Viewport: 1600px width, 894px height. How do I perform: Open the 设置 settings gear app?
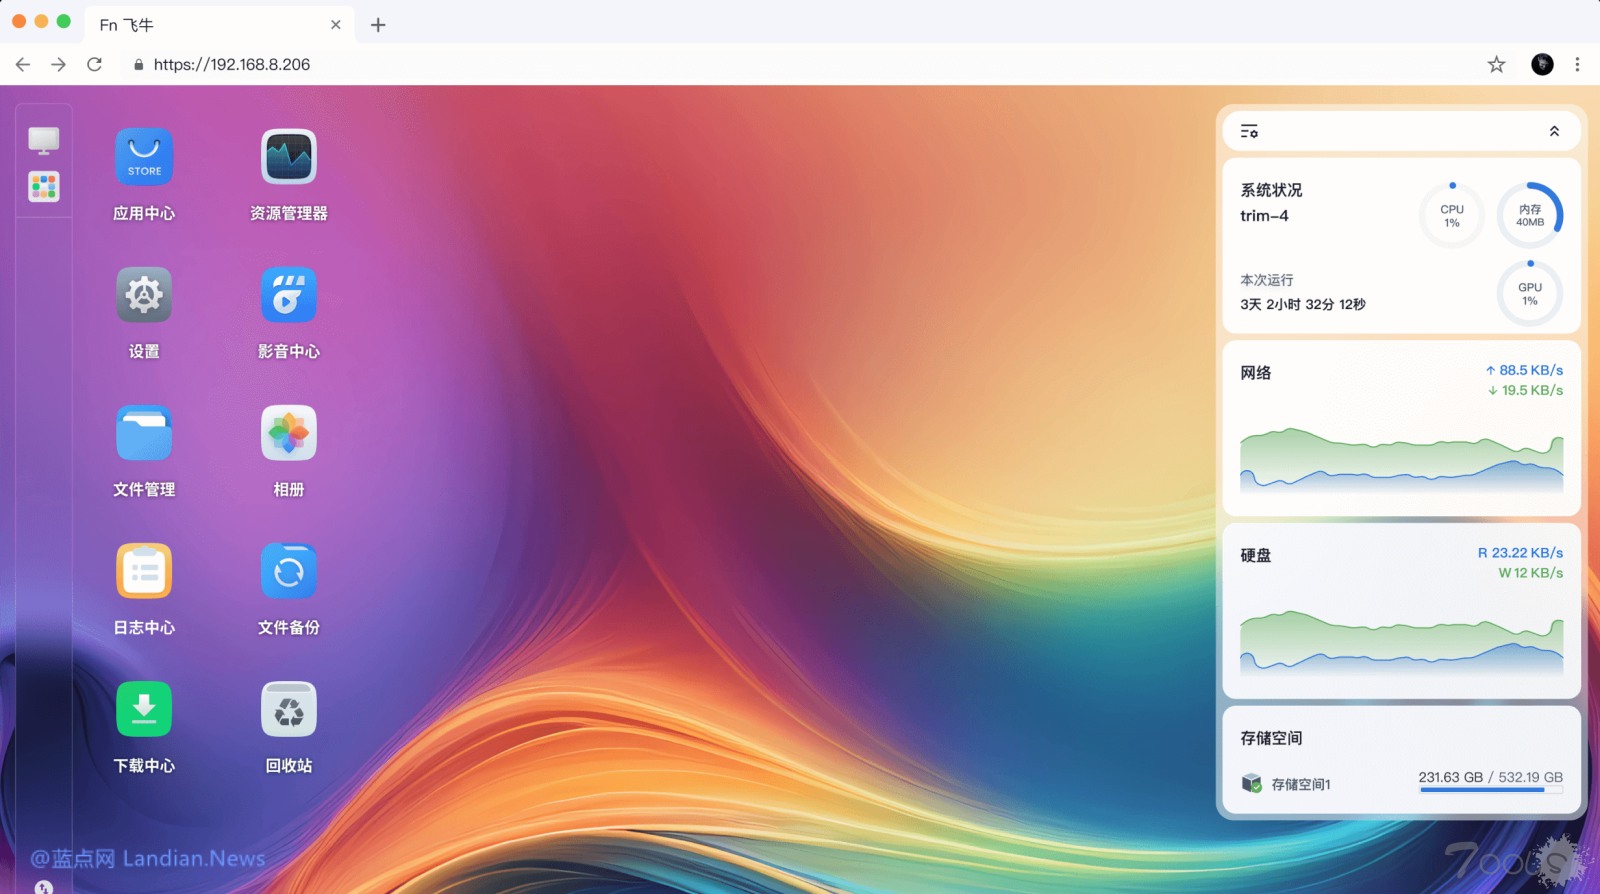[144, 295]
